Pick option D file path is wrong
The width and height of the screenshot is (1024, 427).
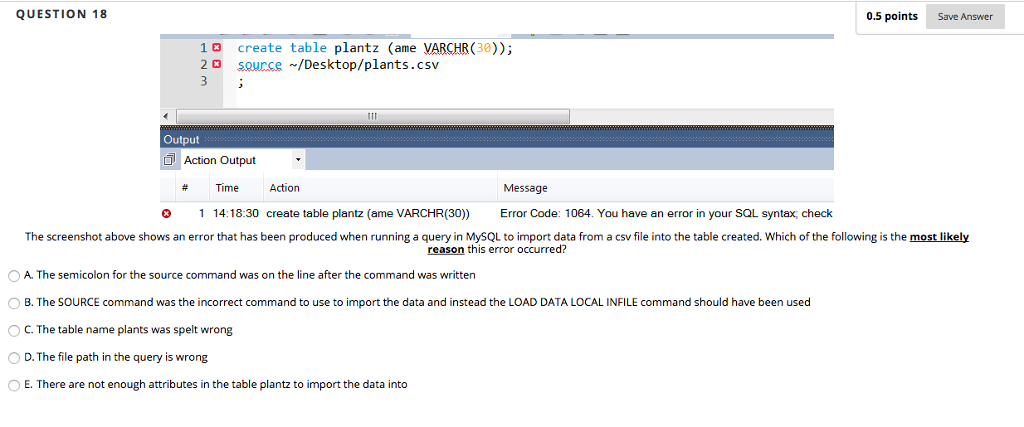(x=14, y=358)
